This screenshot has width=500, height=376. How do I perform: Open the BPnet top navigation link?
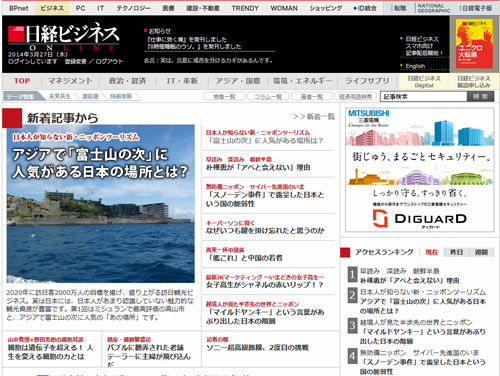tap(19, 8)
